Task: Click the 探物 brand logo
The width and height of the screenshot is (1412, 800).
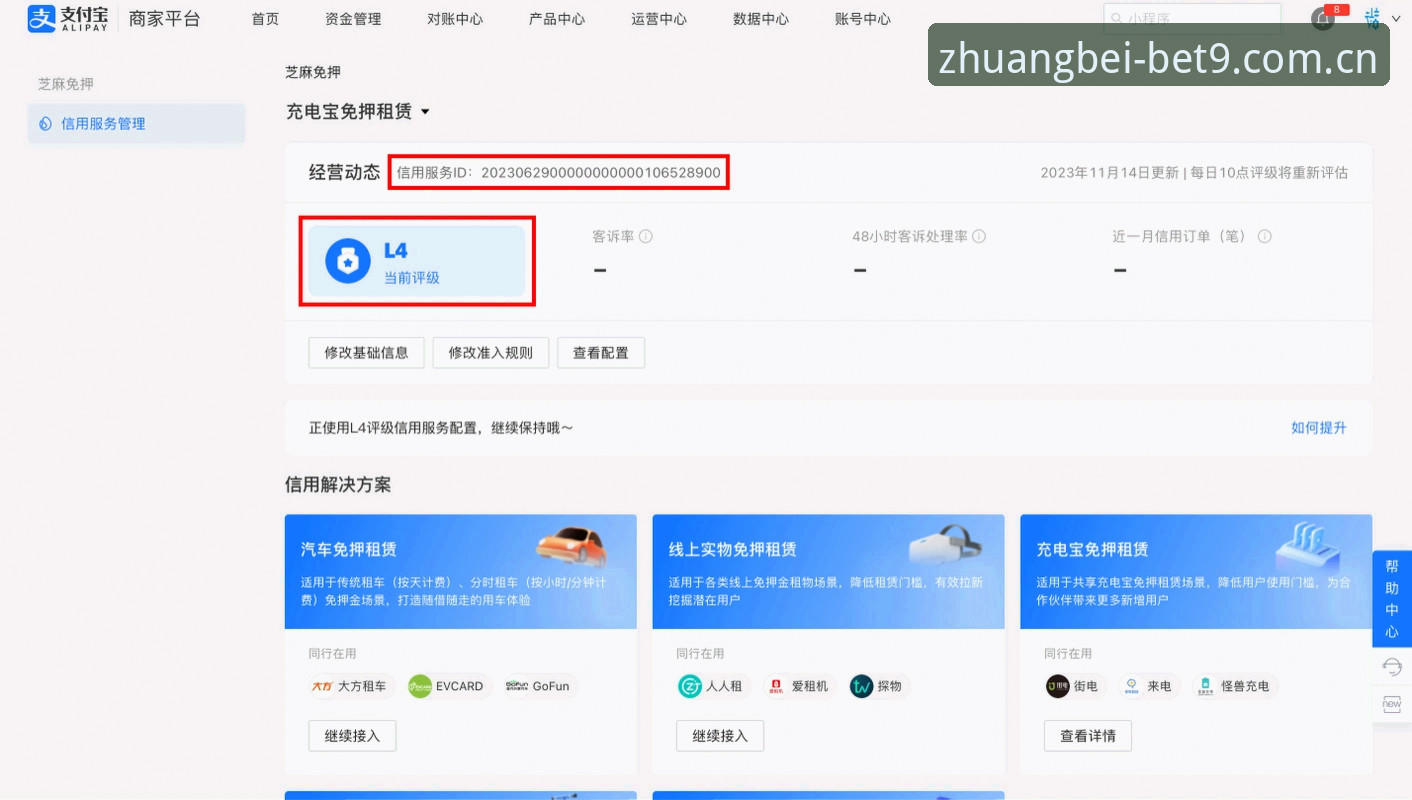Action: click(861, 686)
